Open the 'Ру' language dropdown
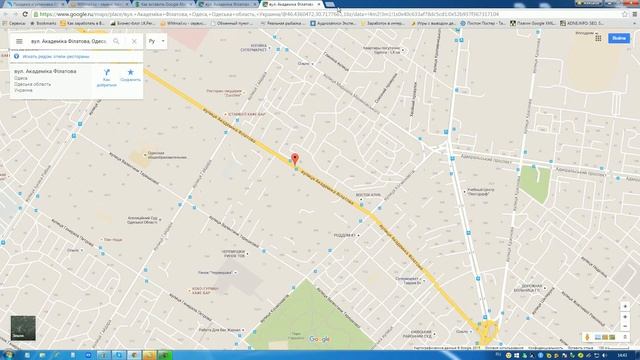 tap(157, 41)
